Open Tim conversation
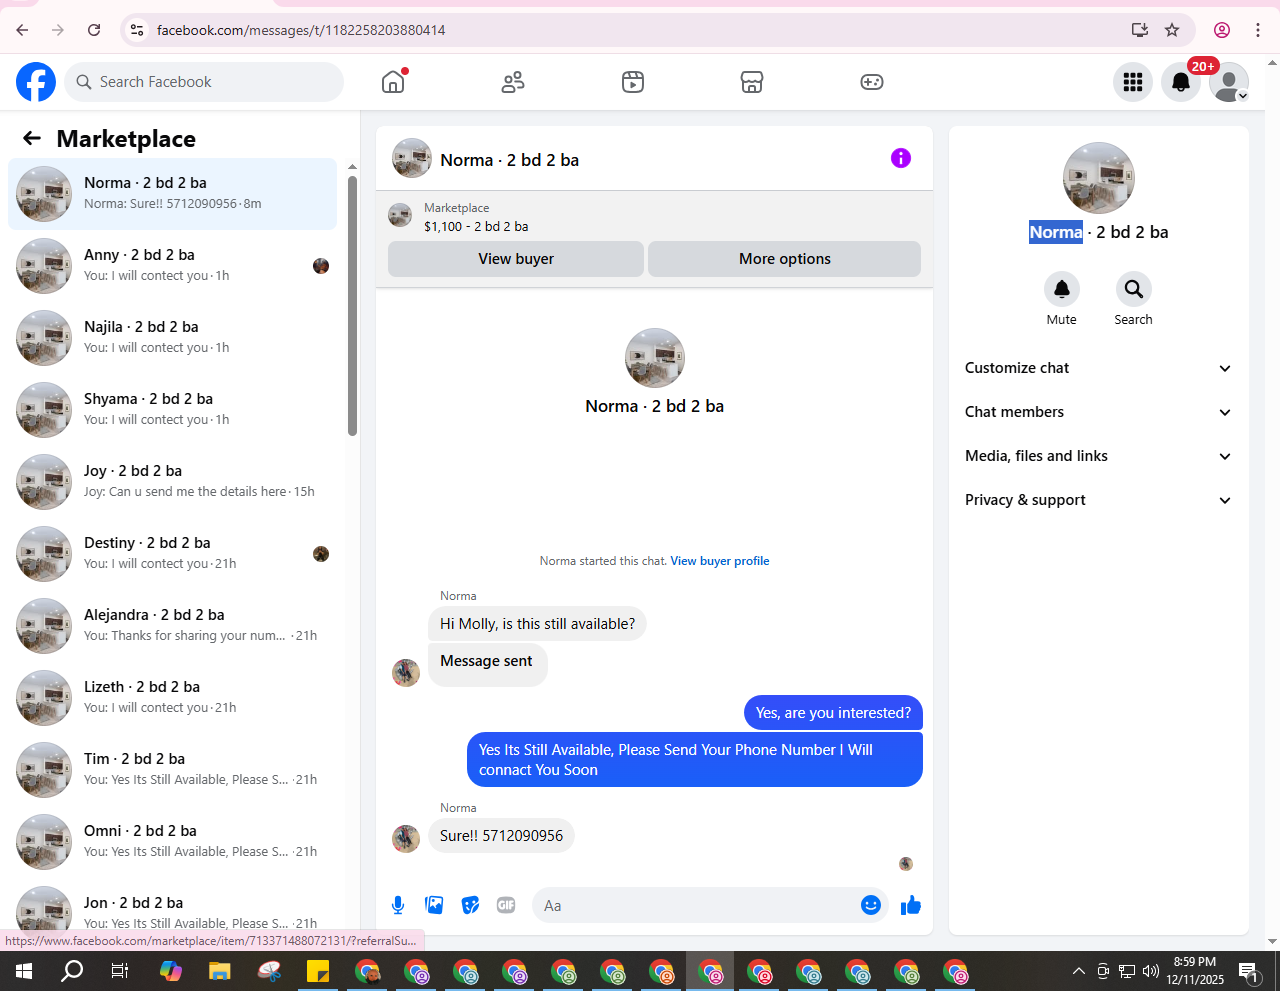This screenshot has height=991, width=1280. (172, 770)
